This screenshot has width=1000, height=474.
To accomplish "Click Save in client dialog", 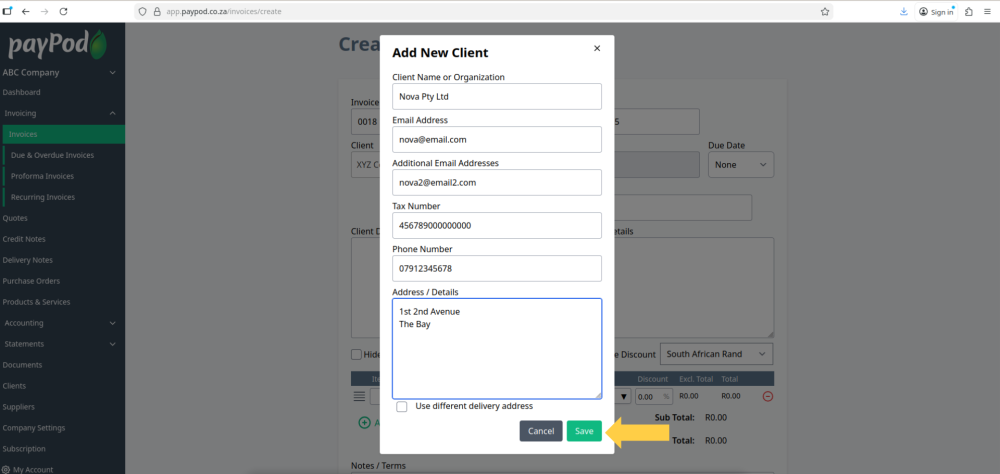I will coord(584,431).
